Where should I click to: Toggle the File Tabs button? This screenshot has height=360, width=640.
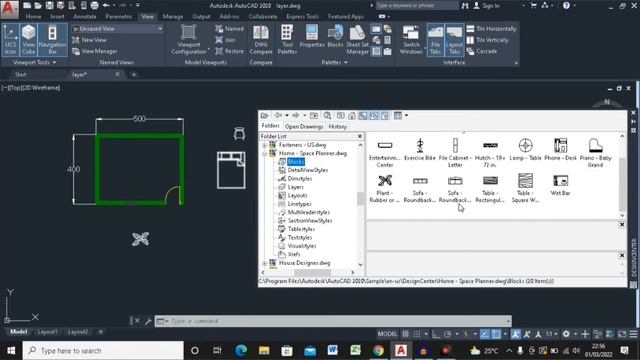click(436, 40)
